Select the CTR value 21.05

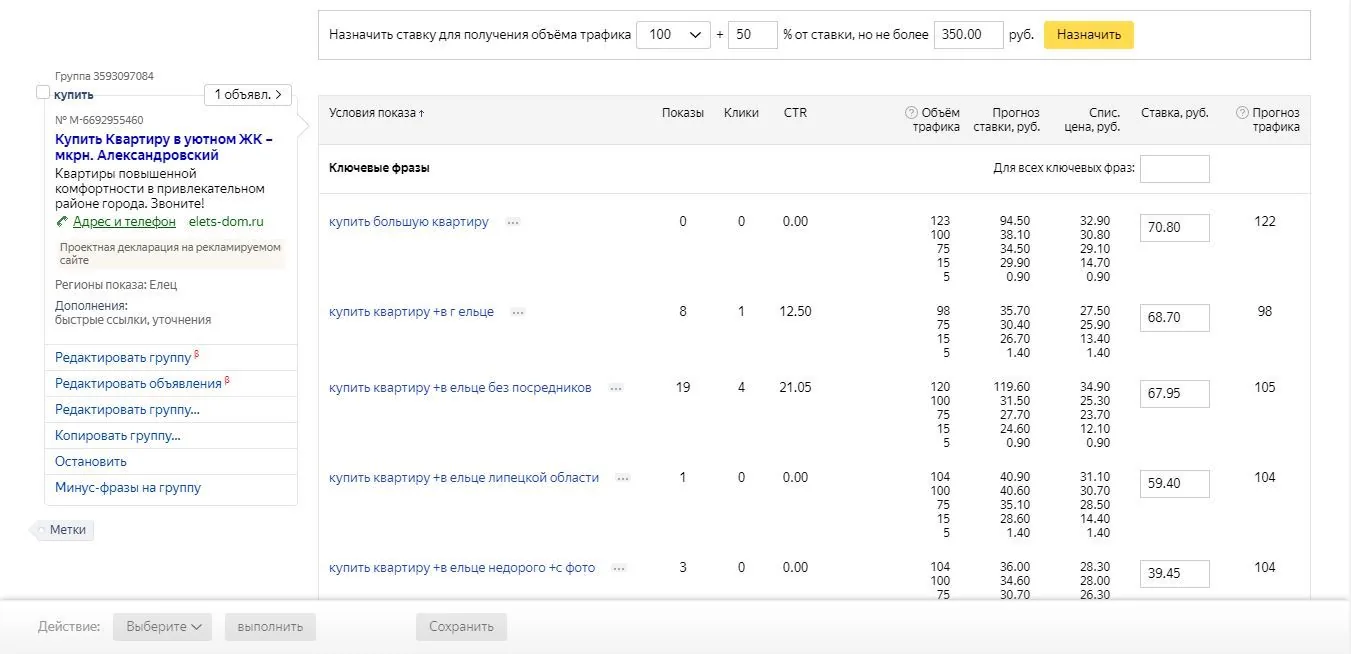(x=795, y=388)
